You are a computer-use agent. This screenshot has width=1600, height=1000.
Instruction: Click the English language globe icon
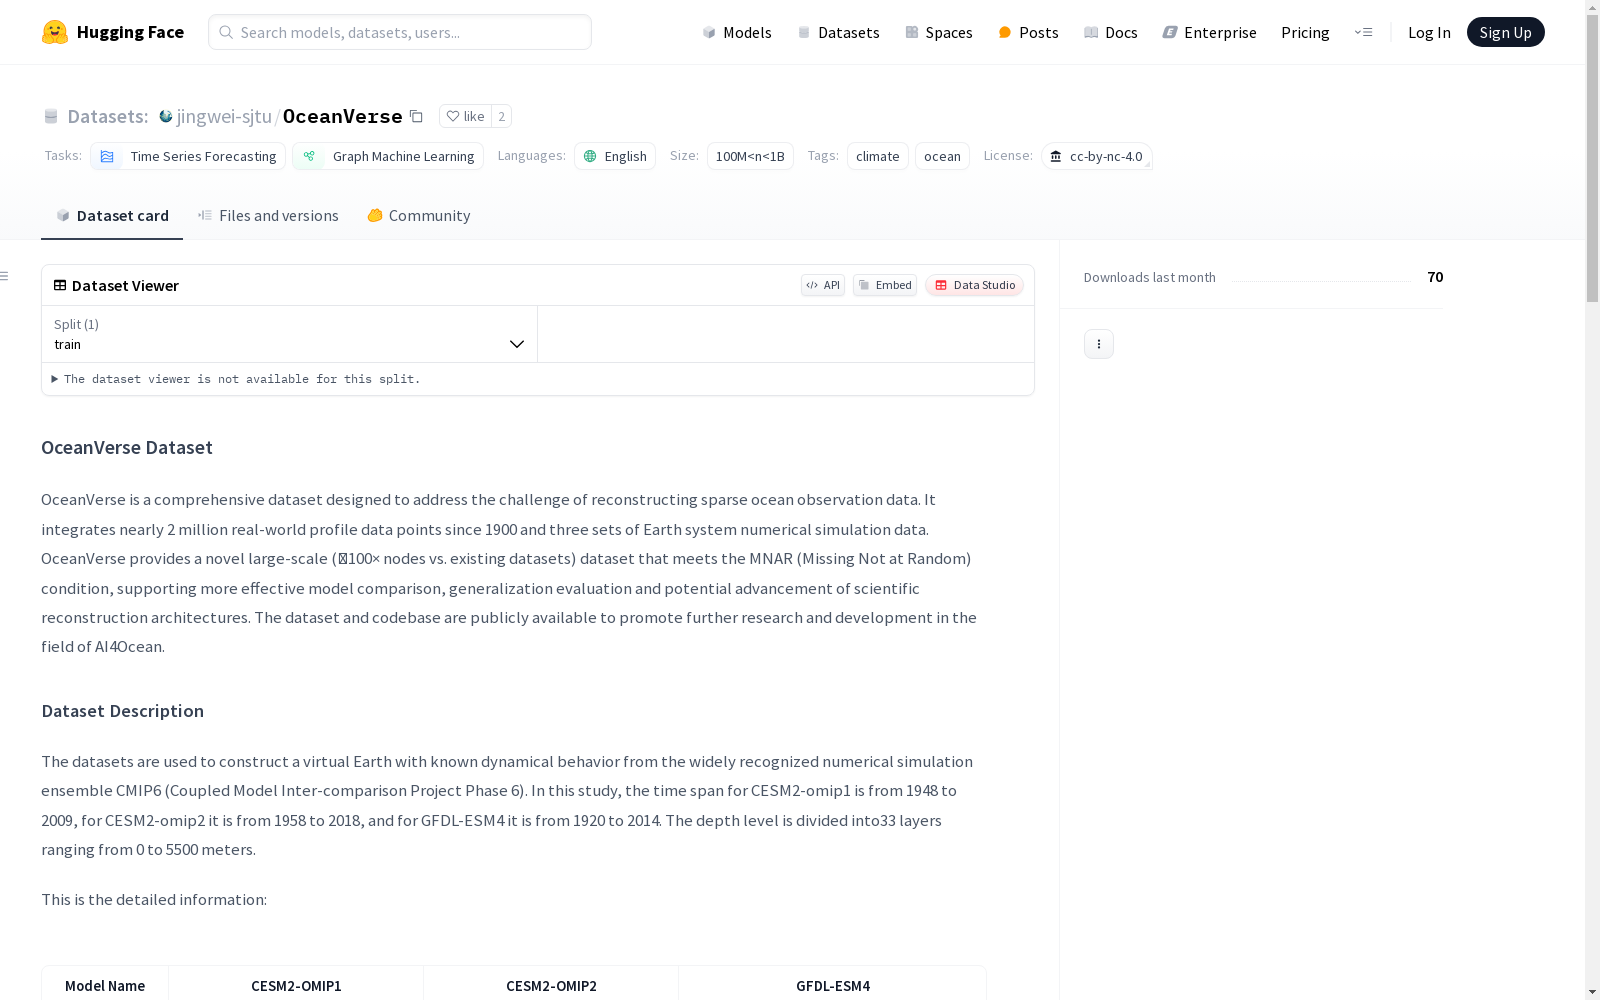(590, 156)
